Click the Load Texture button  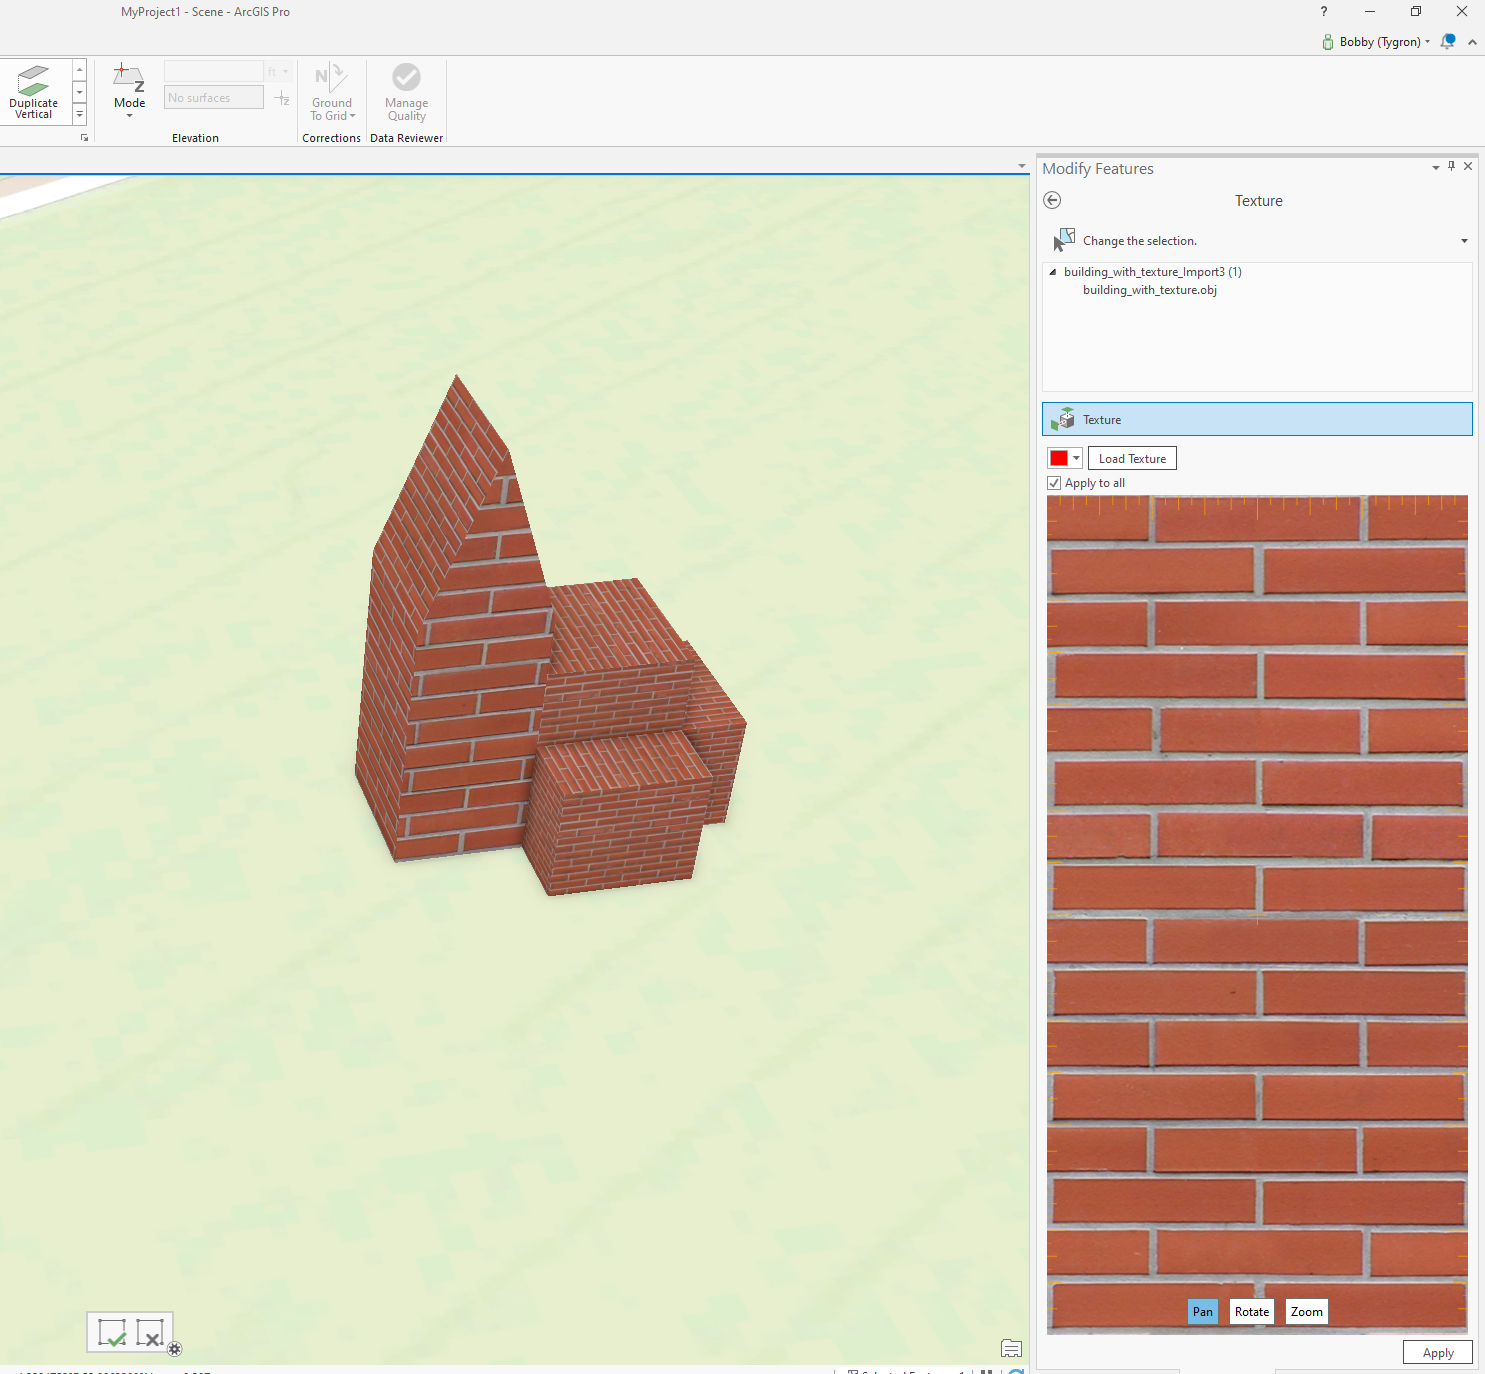[x=1132, y=459]
